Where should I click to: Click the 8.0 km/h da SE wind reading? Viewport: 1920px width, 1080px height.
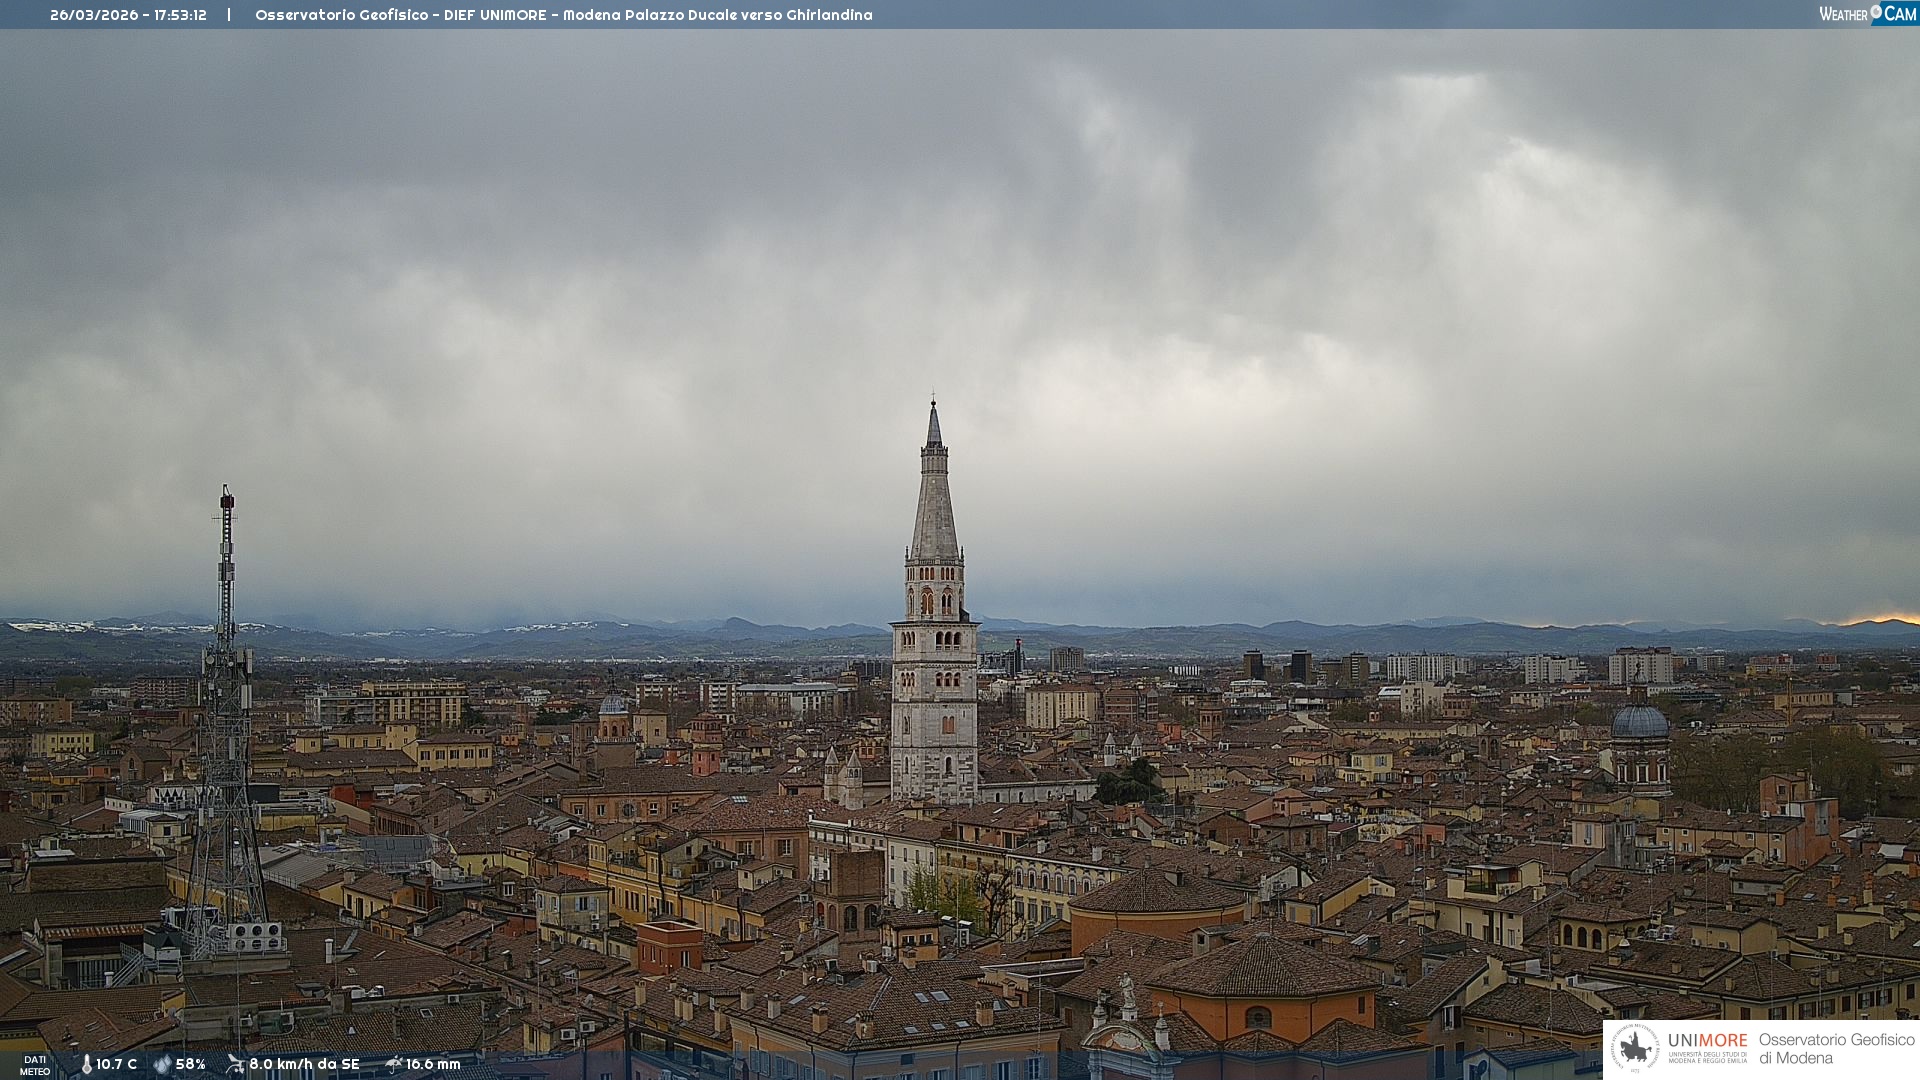click(x=304, y=1065)
